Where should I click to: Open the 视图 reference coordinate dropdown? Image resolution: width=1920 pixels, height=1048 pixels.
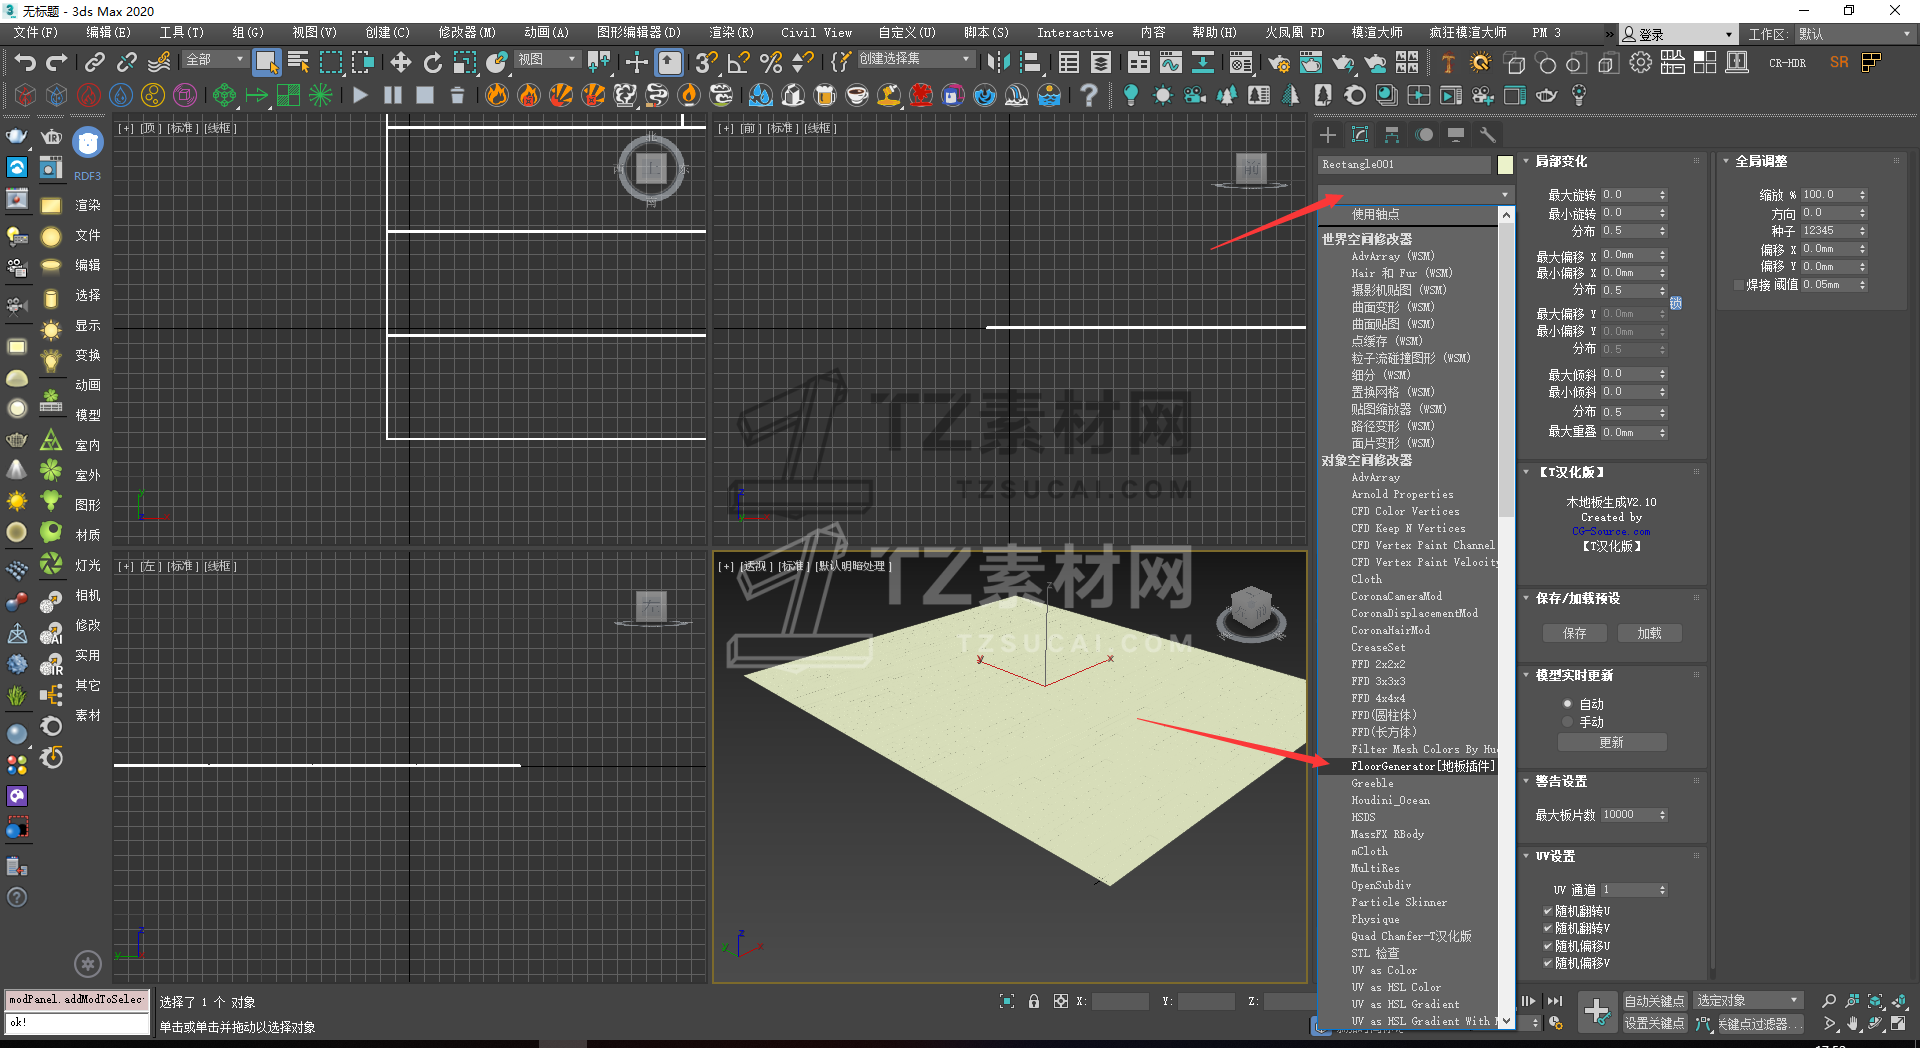(547, 60)
